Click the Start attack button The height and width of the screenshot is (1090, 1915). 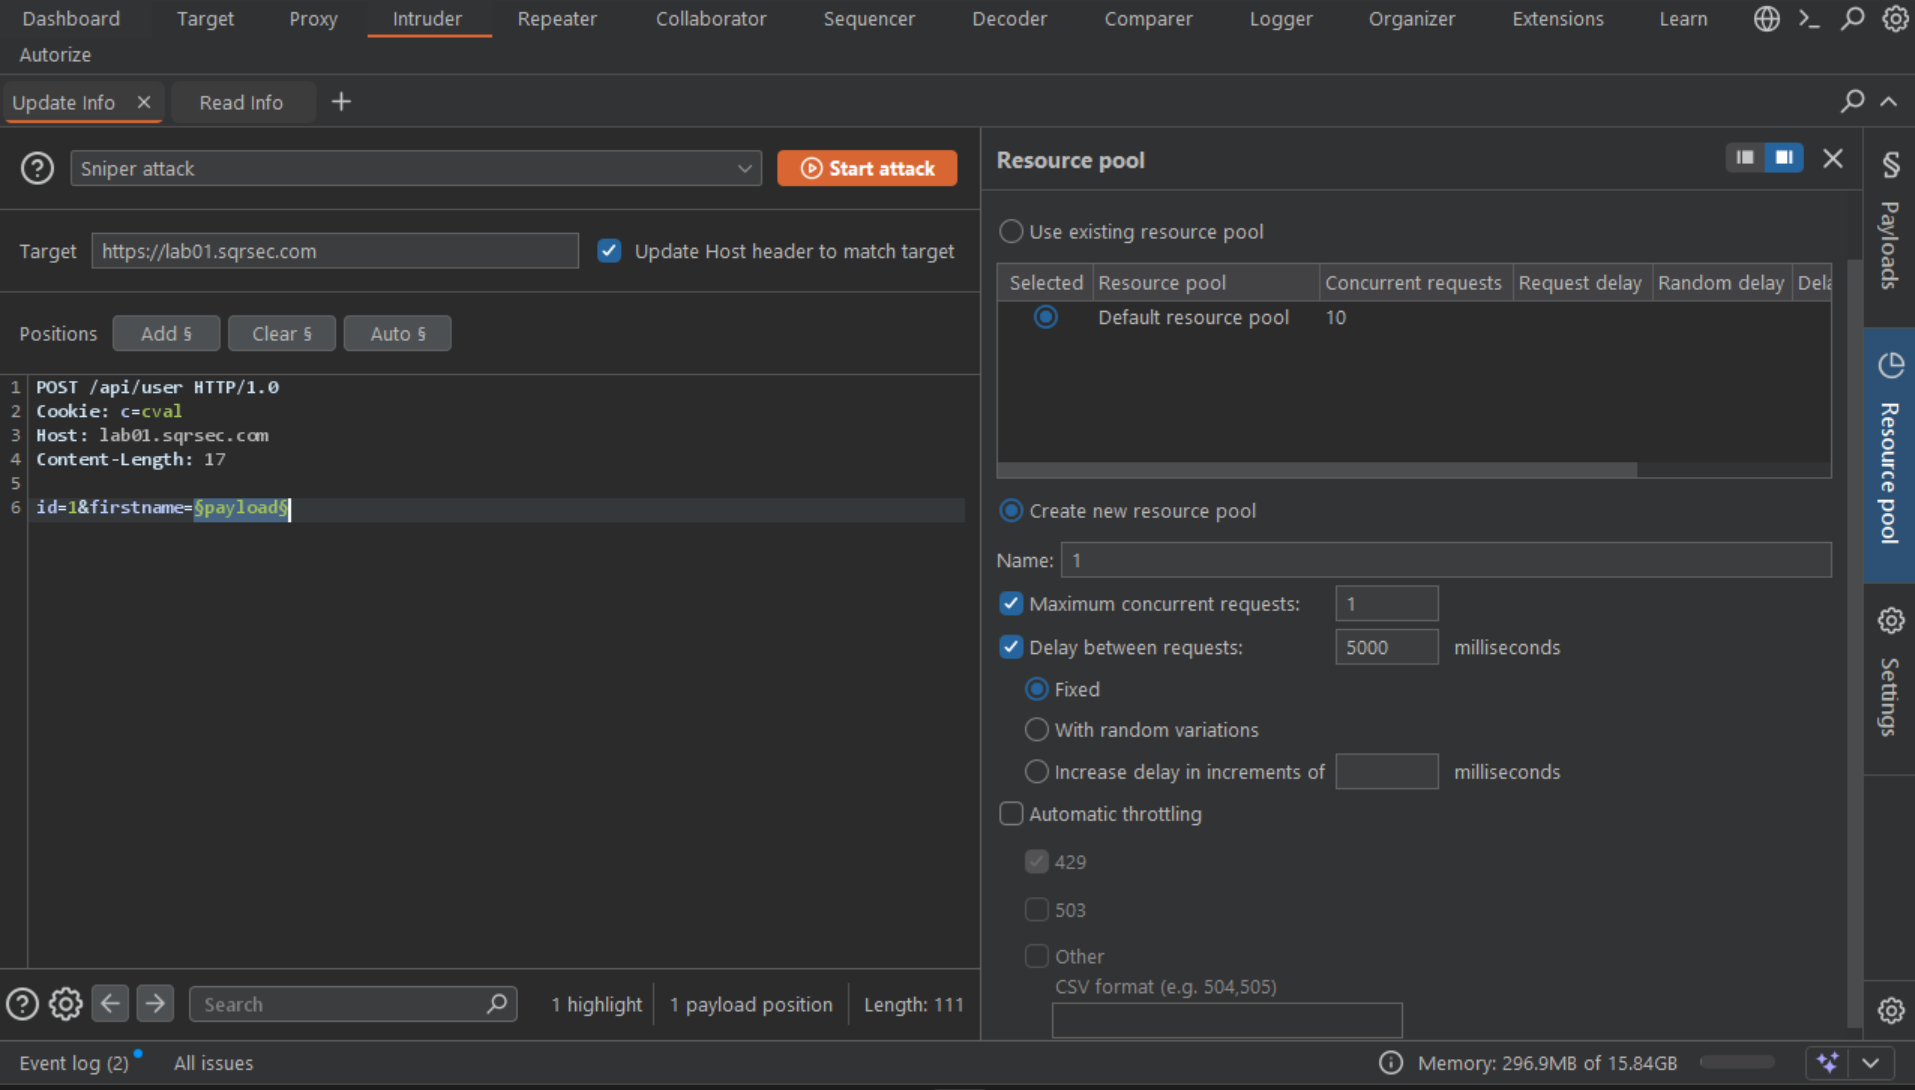[x=867, y=168]
